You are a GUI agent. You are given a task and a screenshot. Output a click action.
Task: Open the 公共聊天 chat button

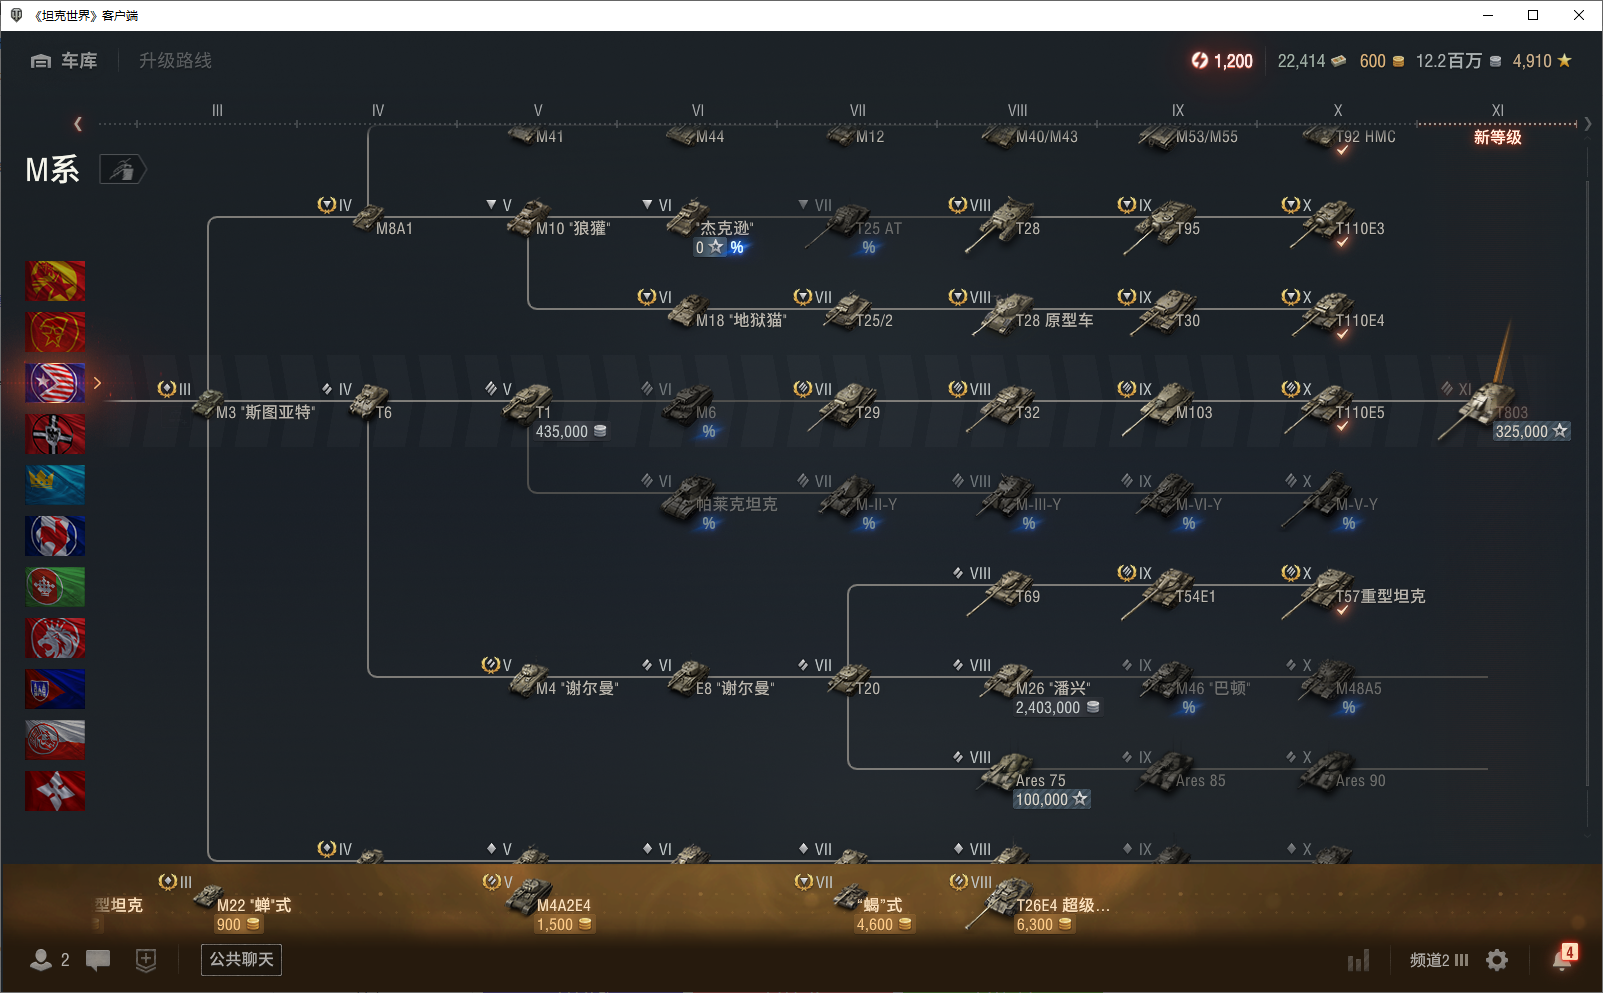pyautogui.click(x=241, y=960)
